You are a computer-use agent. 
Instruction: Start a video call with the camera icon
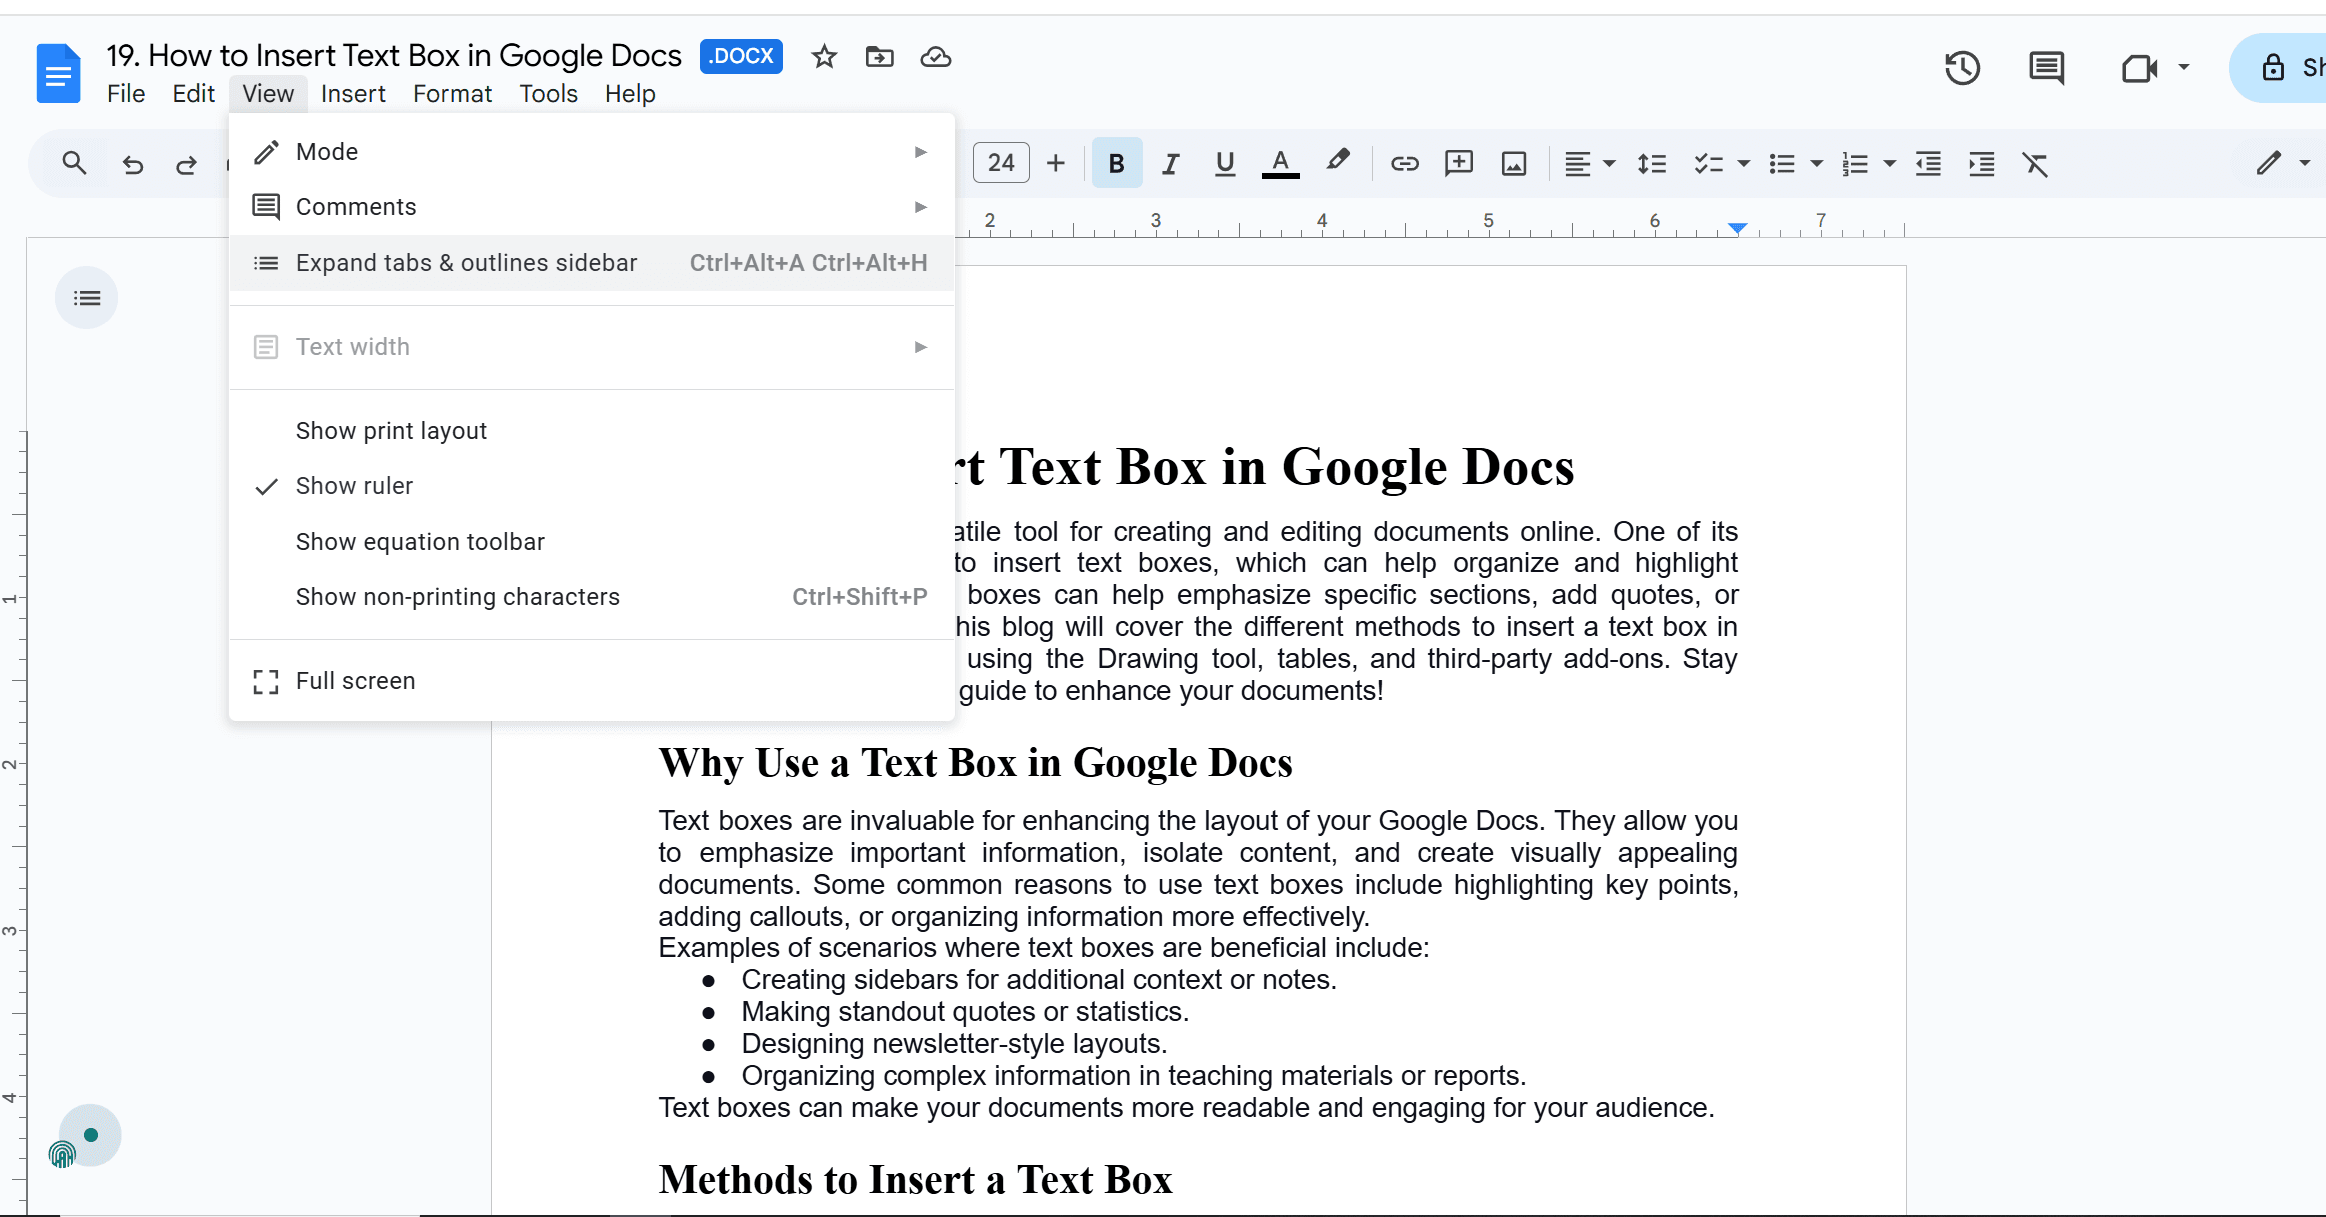pyautogui.click(x=2139, y=68)
